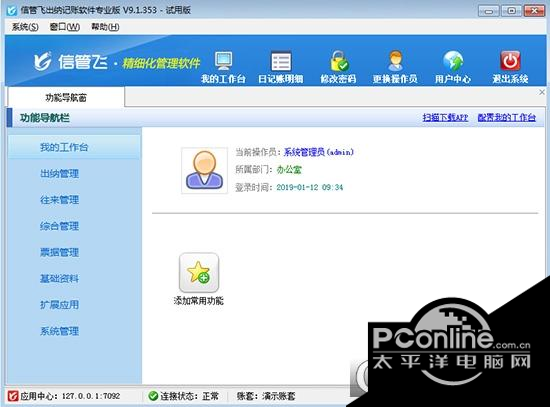Click login time 2019-01-12 09:34

tap(310, 187)
